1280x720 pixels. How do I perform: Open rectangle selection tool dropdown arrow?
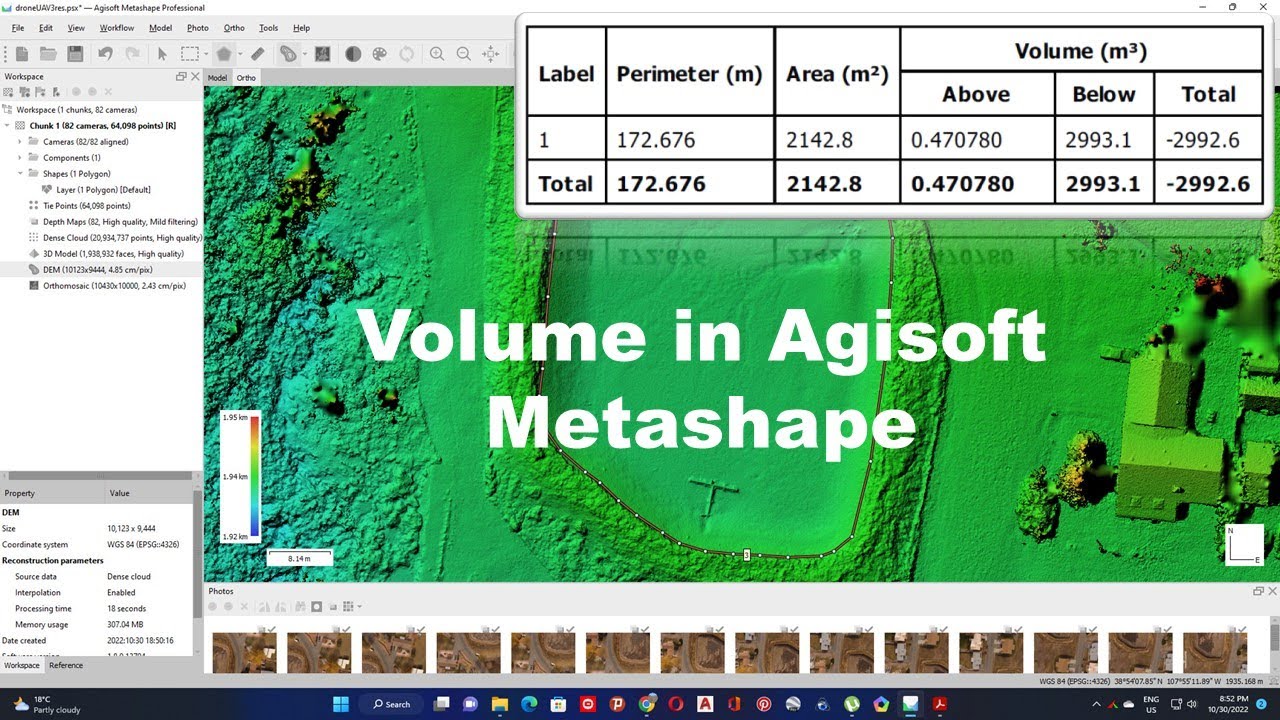tap(205, 54)
